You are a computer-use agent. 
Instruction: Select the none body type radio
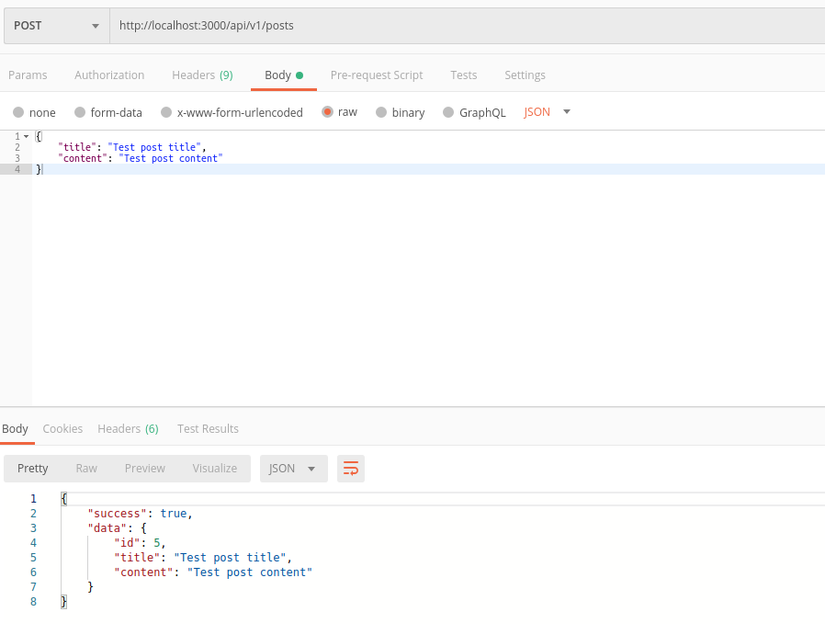(x=18, y=113)
